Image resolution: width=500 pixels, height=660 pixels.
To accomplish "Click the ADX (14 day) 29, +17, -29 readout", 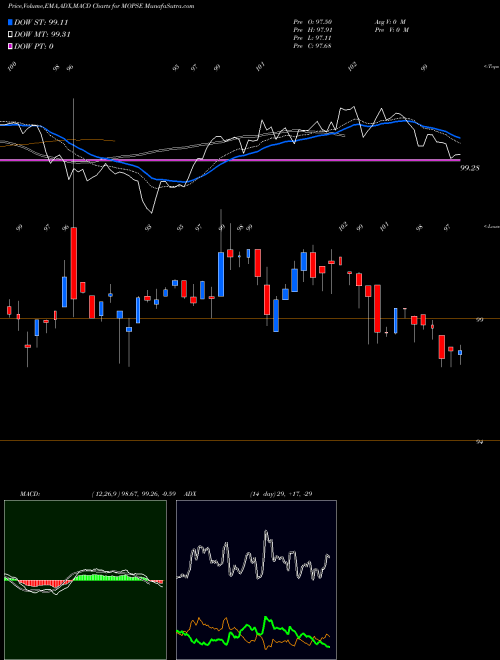I will coord(281,494).
